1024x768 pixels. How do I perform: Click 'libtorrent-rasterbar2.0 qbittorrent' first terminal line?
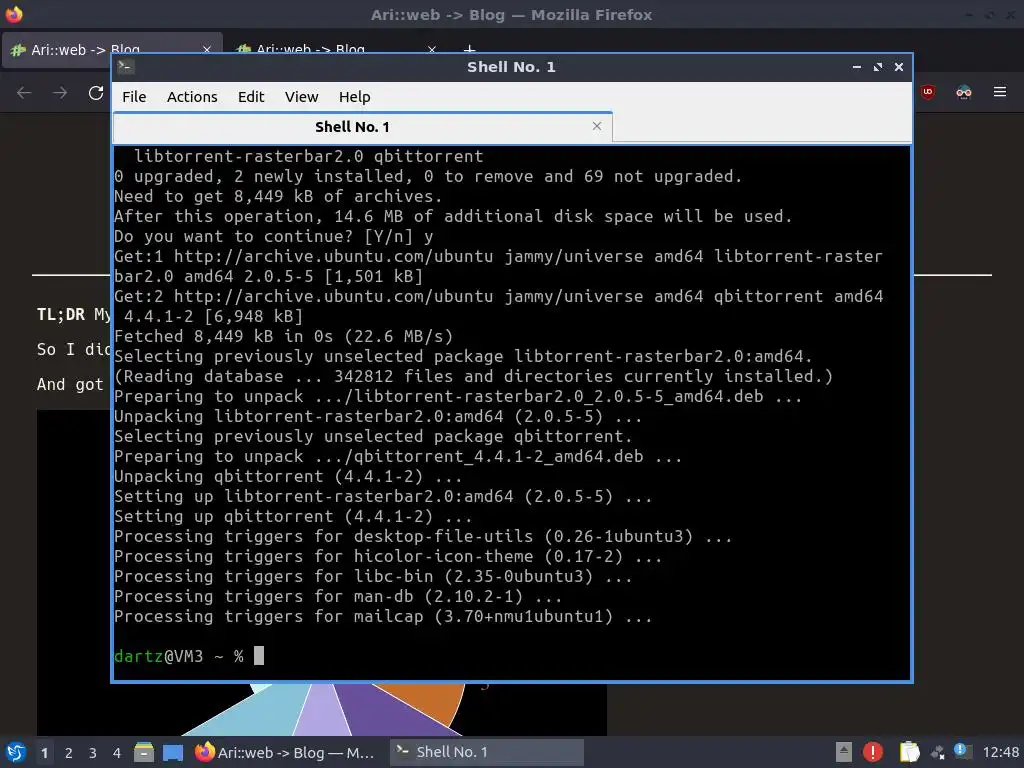coord(309,157)
